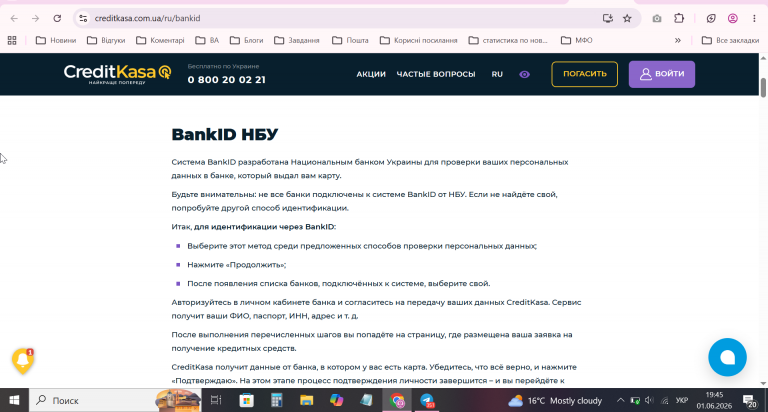This screenshot has width=768, height=412.
Task: Open the extensions puzzle icon
Action: pyautogui.click(x=679, y=19)
